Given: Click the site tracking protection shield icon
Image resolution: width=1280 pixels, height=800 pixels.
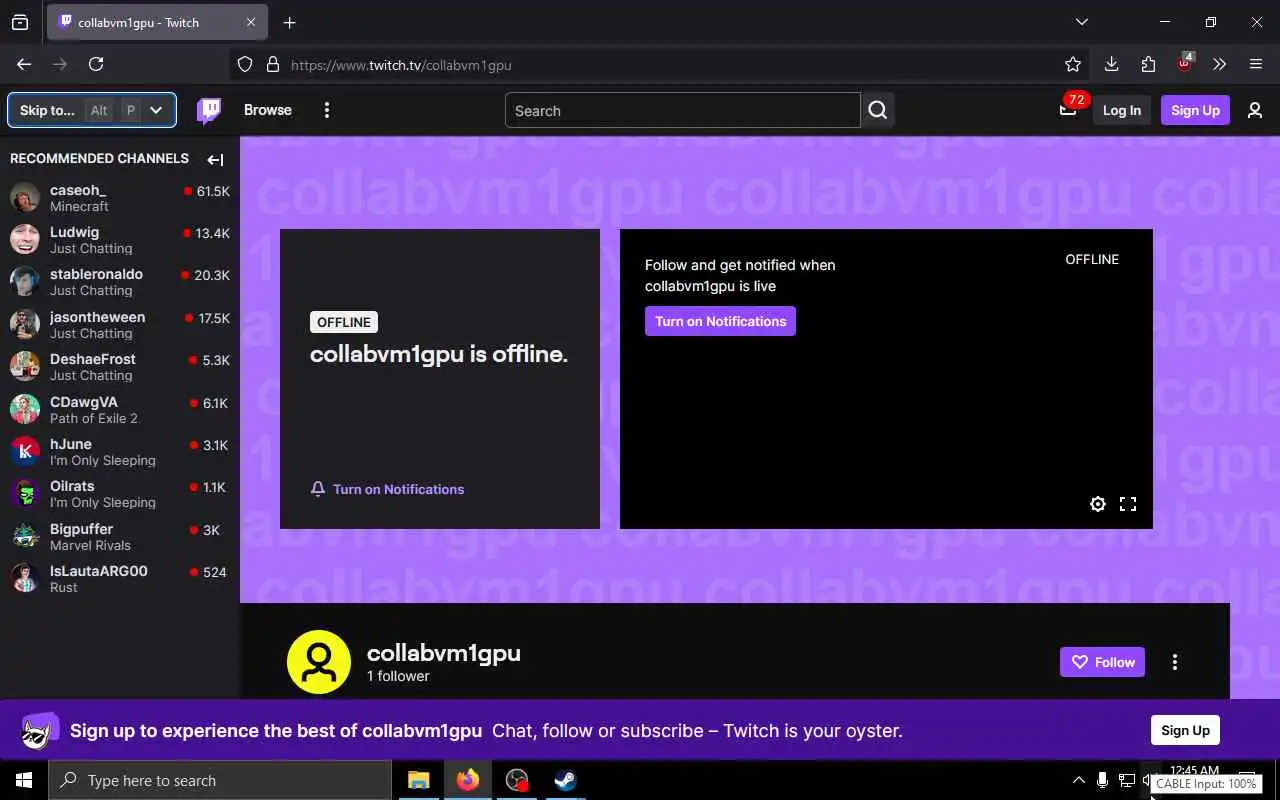Looking at the screenshot, I should tap(245, 64).
